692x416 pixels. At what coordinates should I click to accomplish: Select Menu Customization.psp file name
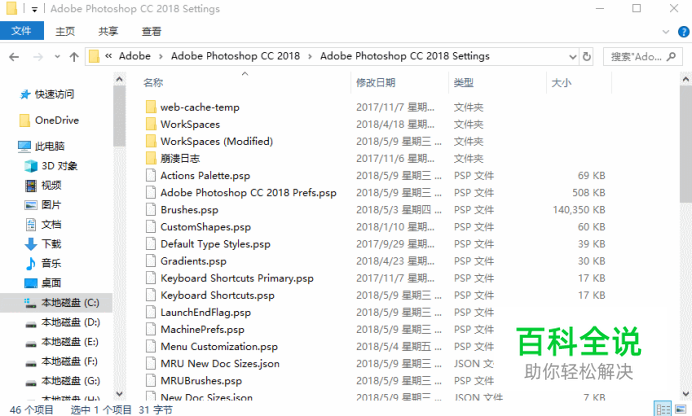219,347
